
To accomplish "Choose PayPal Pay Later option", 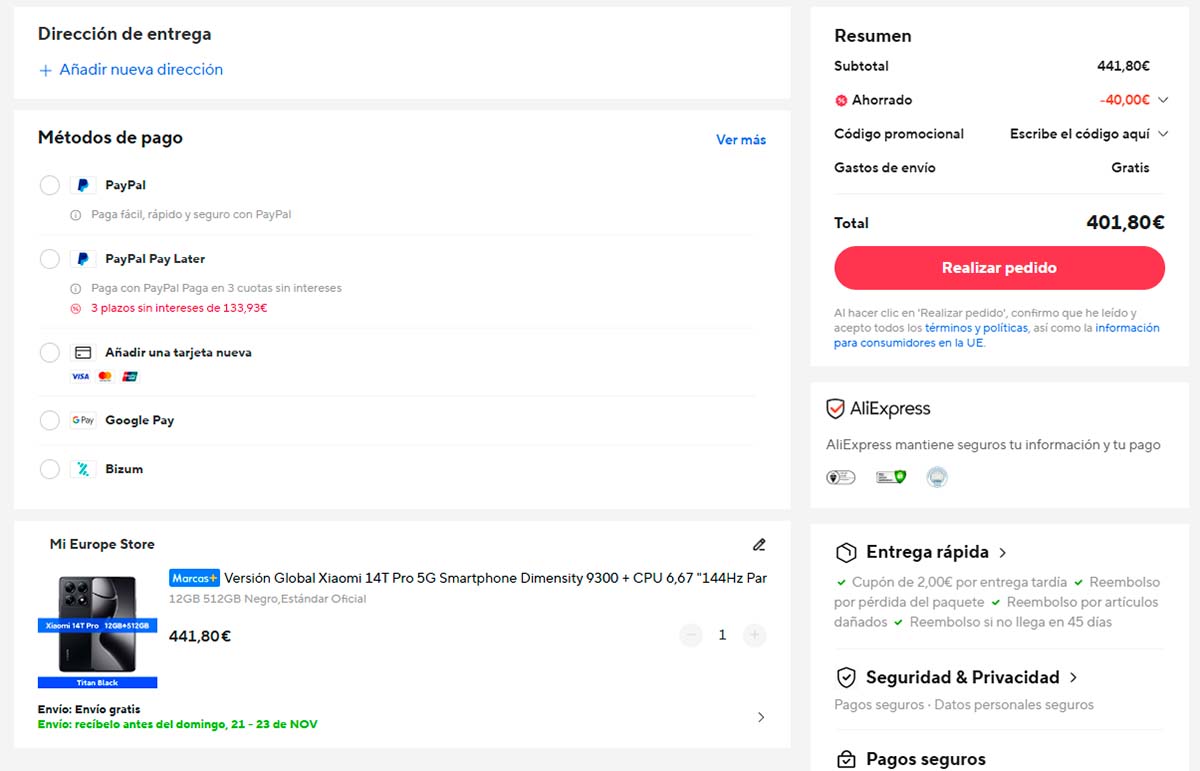I will click(x=49, y=258).
